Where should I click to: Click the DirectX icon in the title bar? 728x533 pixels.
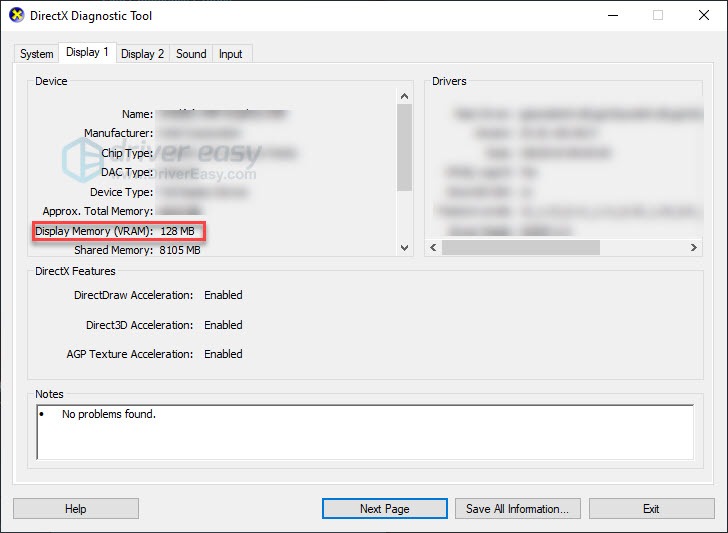pyautogui.click(x=17, y=15)
